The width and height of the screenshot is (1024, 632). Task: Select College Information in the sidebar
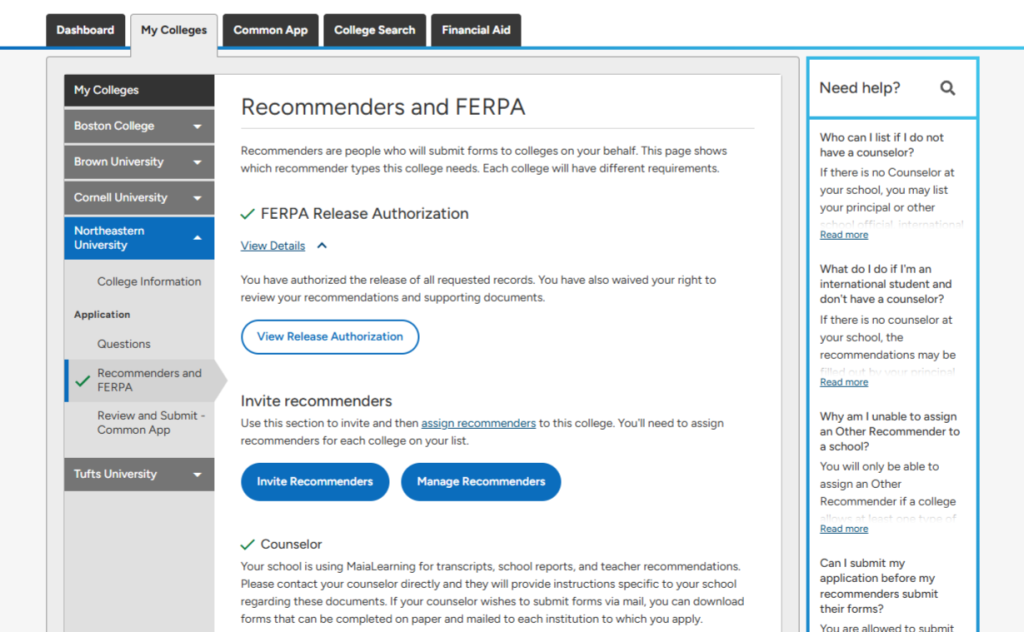point(149,282)
